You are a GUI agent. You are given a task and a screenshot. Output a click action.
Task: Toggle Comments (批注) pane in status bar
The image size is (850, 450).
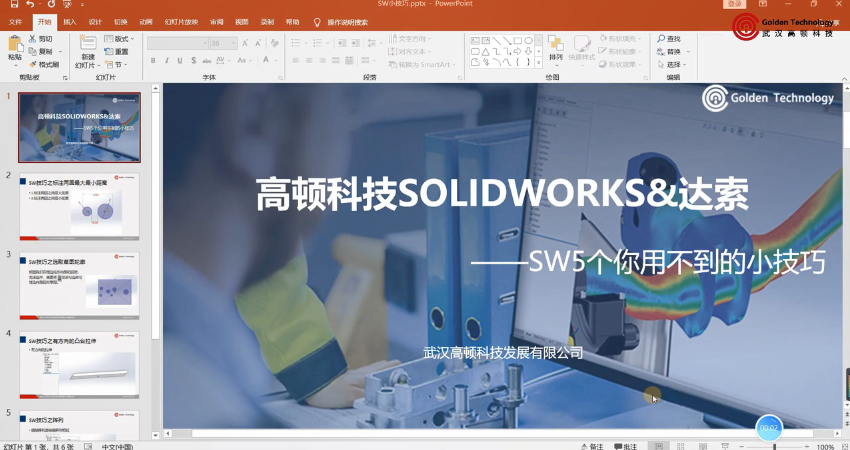click(626, 446)
